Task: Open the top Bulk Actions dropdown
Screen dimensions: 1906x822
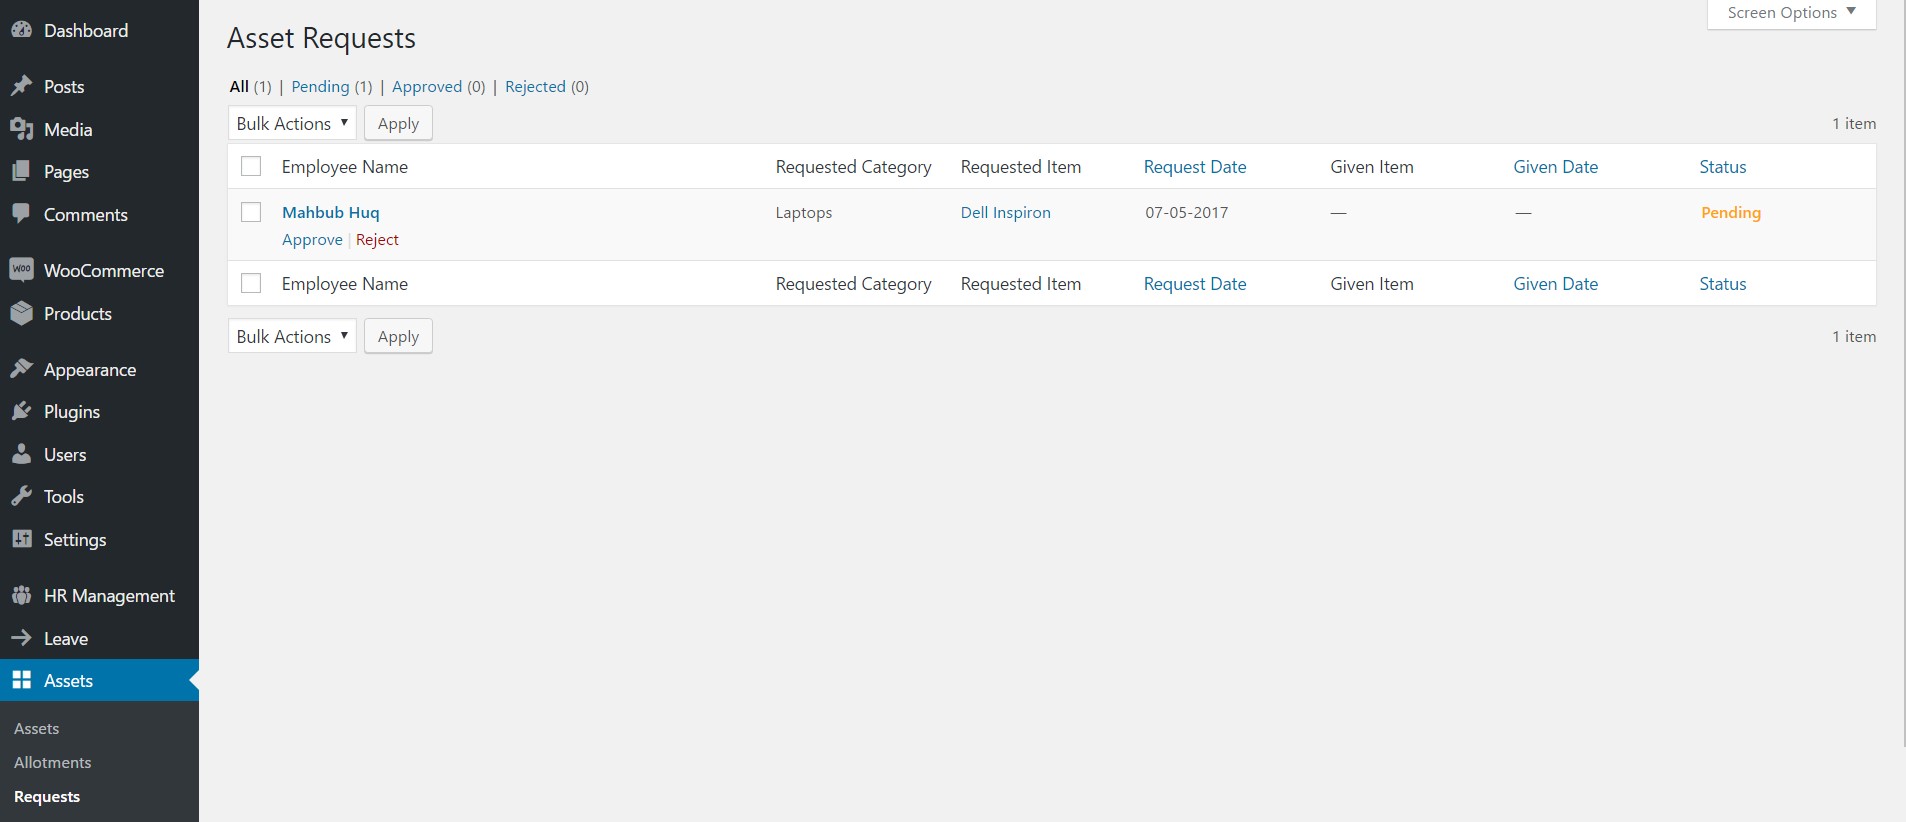Action: click(292, 123)
